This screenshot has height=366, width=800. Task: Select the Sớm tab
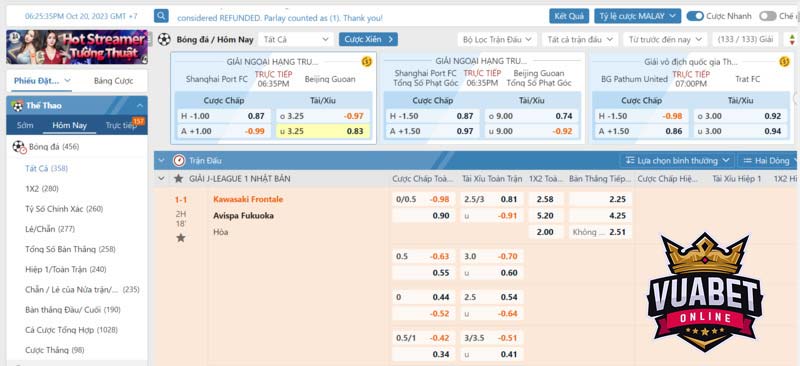click(25, 125)
